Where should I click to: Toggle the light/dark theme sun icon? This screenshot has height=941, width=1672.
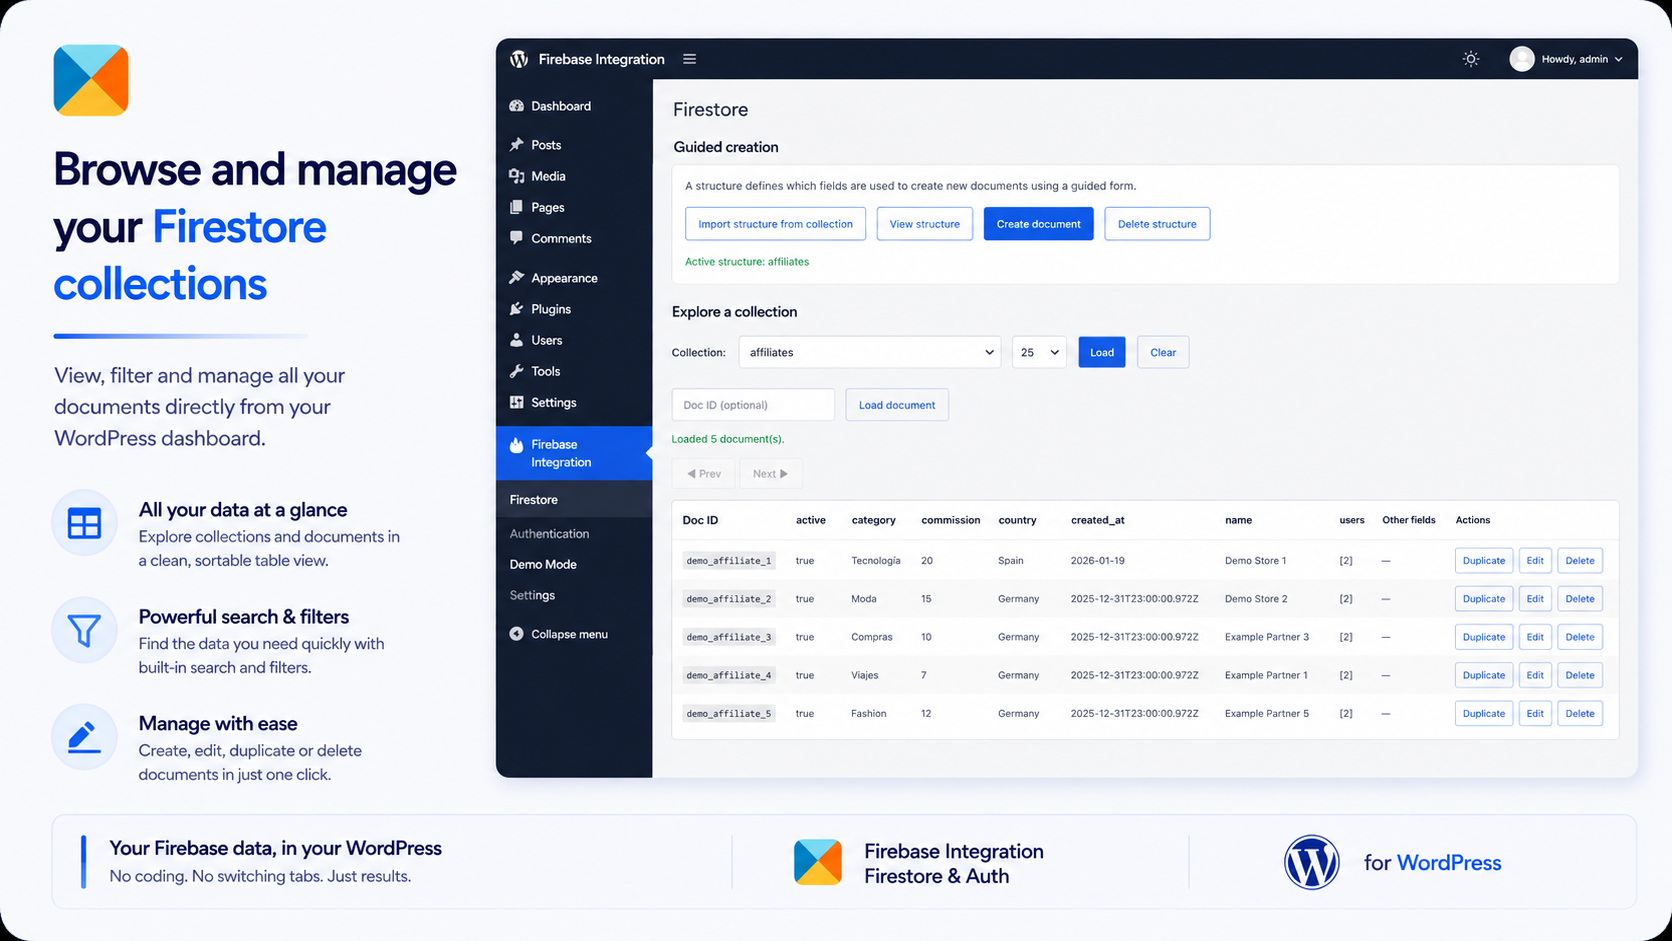coord(1470,59)
